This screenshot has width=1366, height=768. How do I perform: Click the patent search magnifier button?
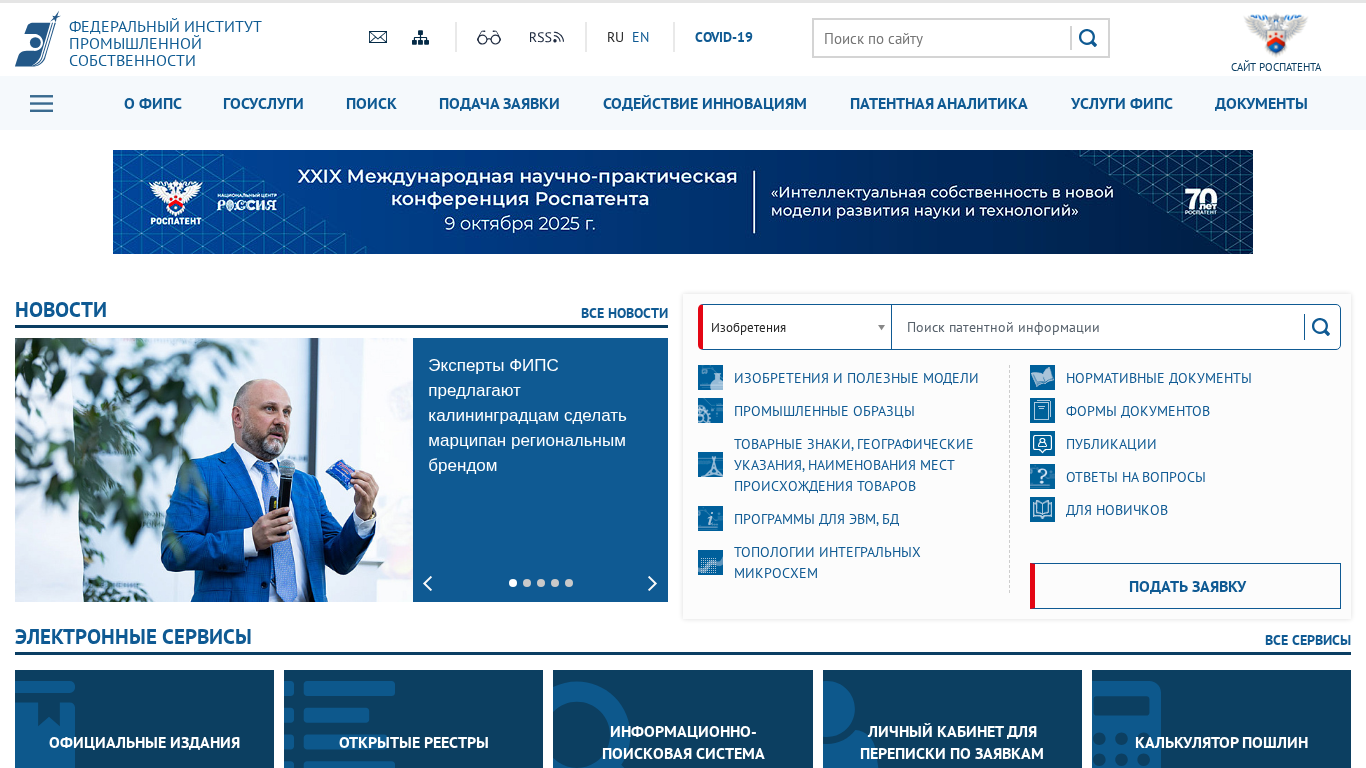click(x=1321, y=327)
